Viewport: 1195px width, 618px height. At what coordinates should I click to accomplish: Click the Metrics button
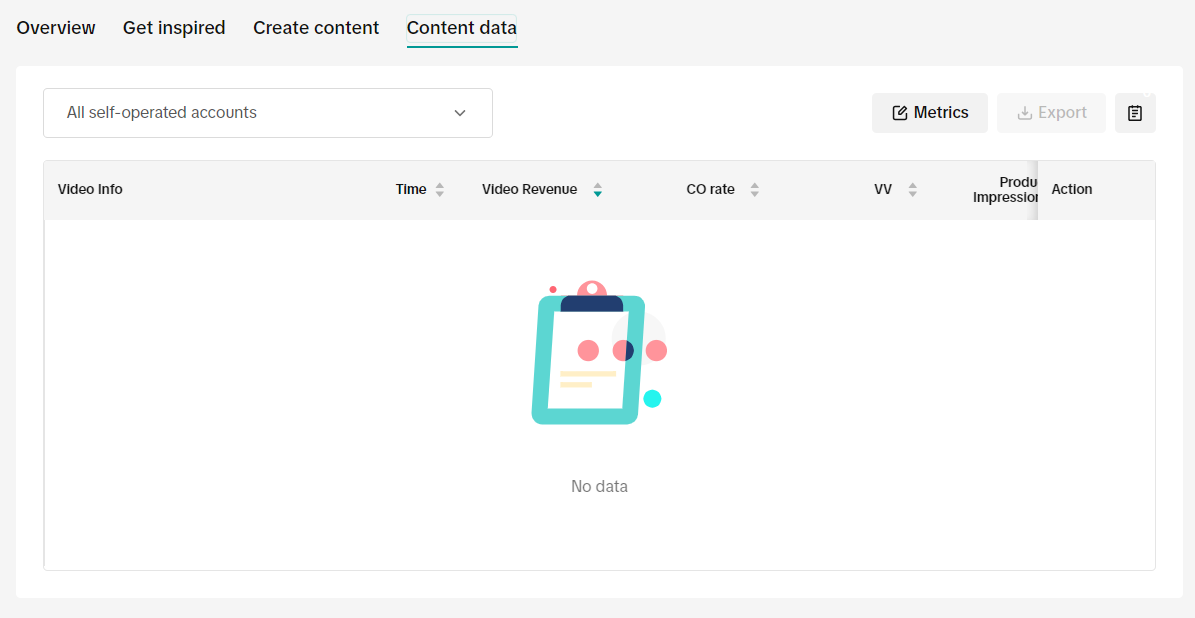click(930, 113)
